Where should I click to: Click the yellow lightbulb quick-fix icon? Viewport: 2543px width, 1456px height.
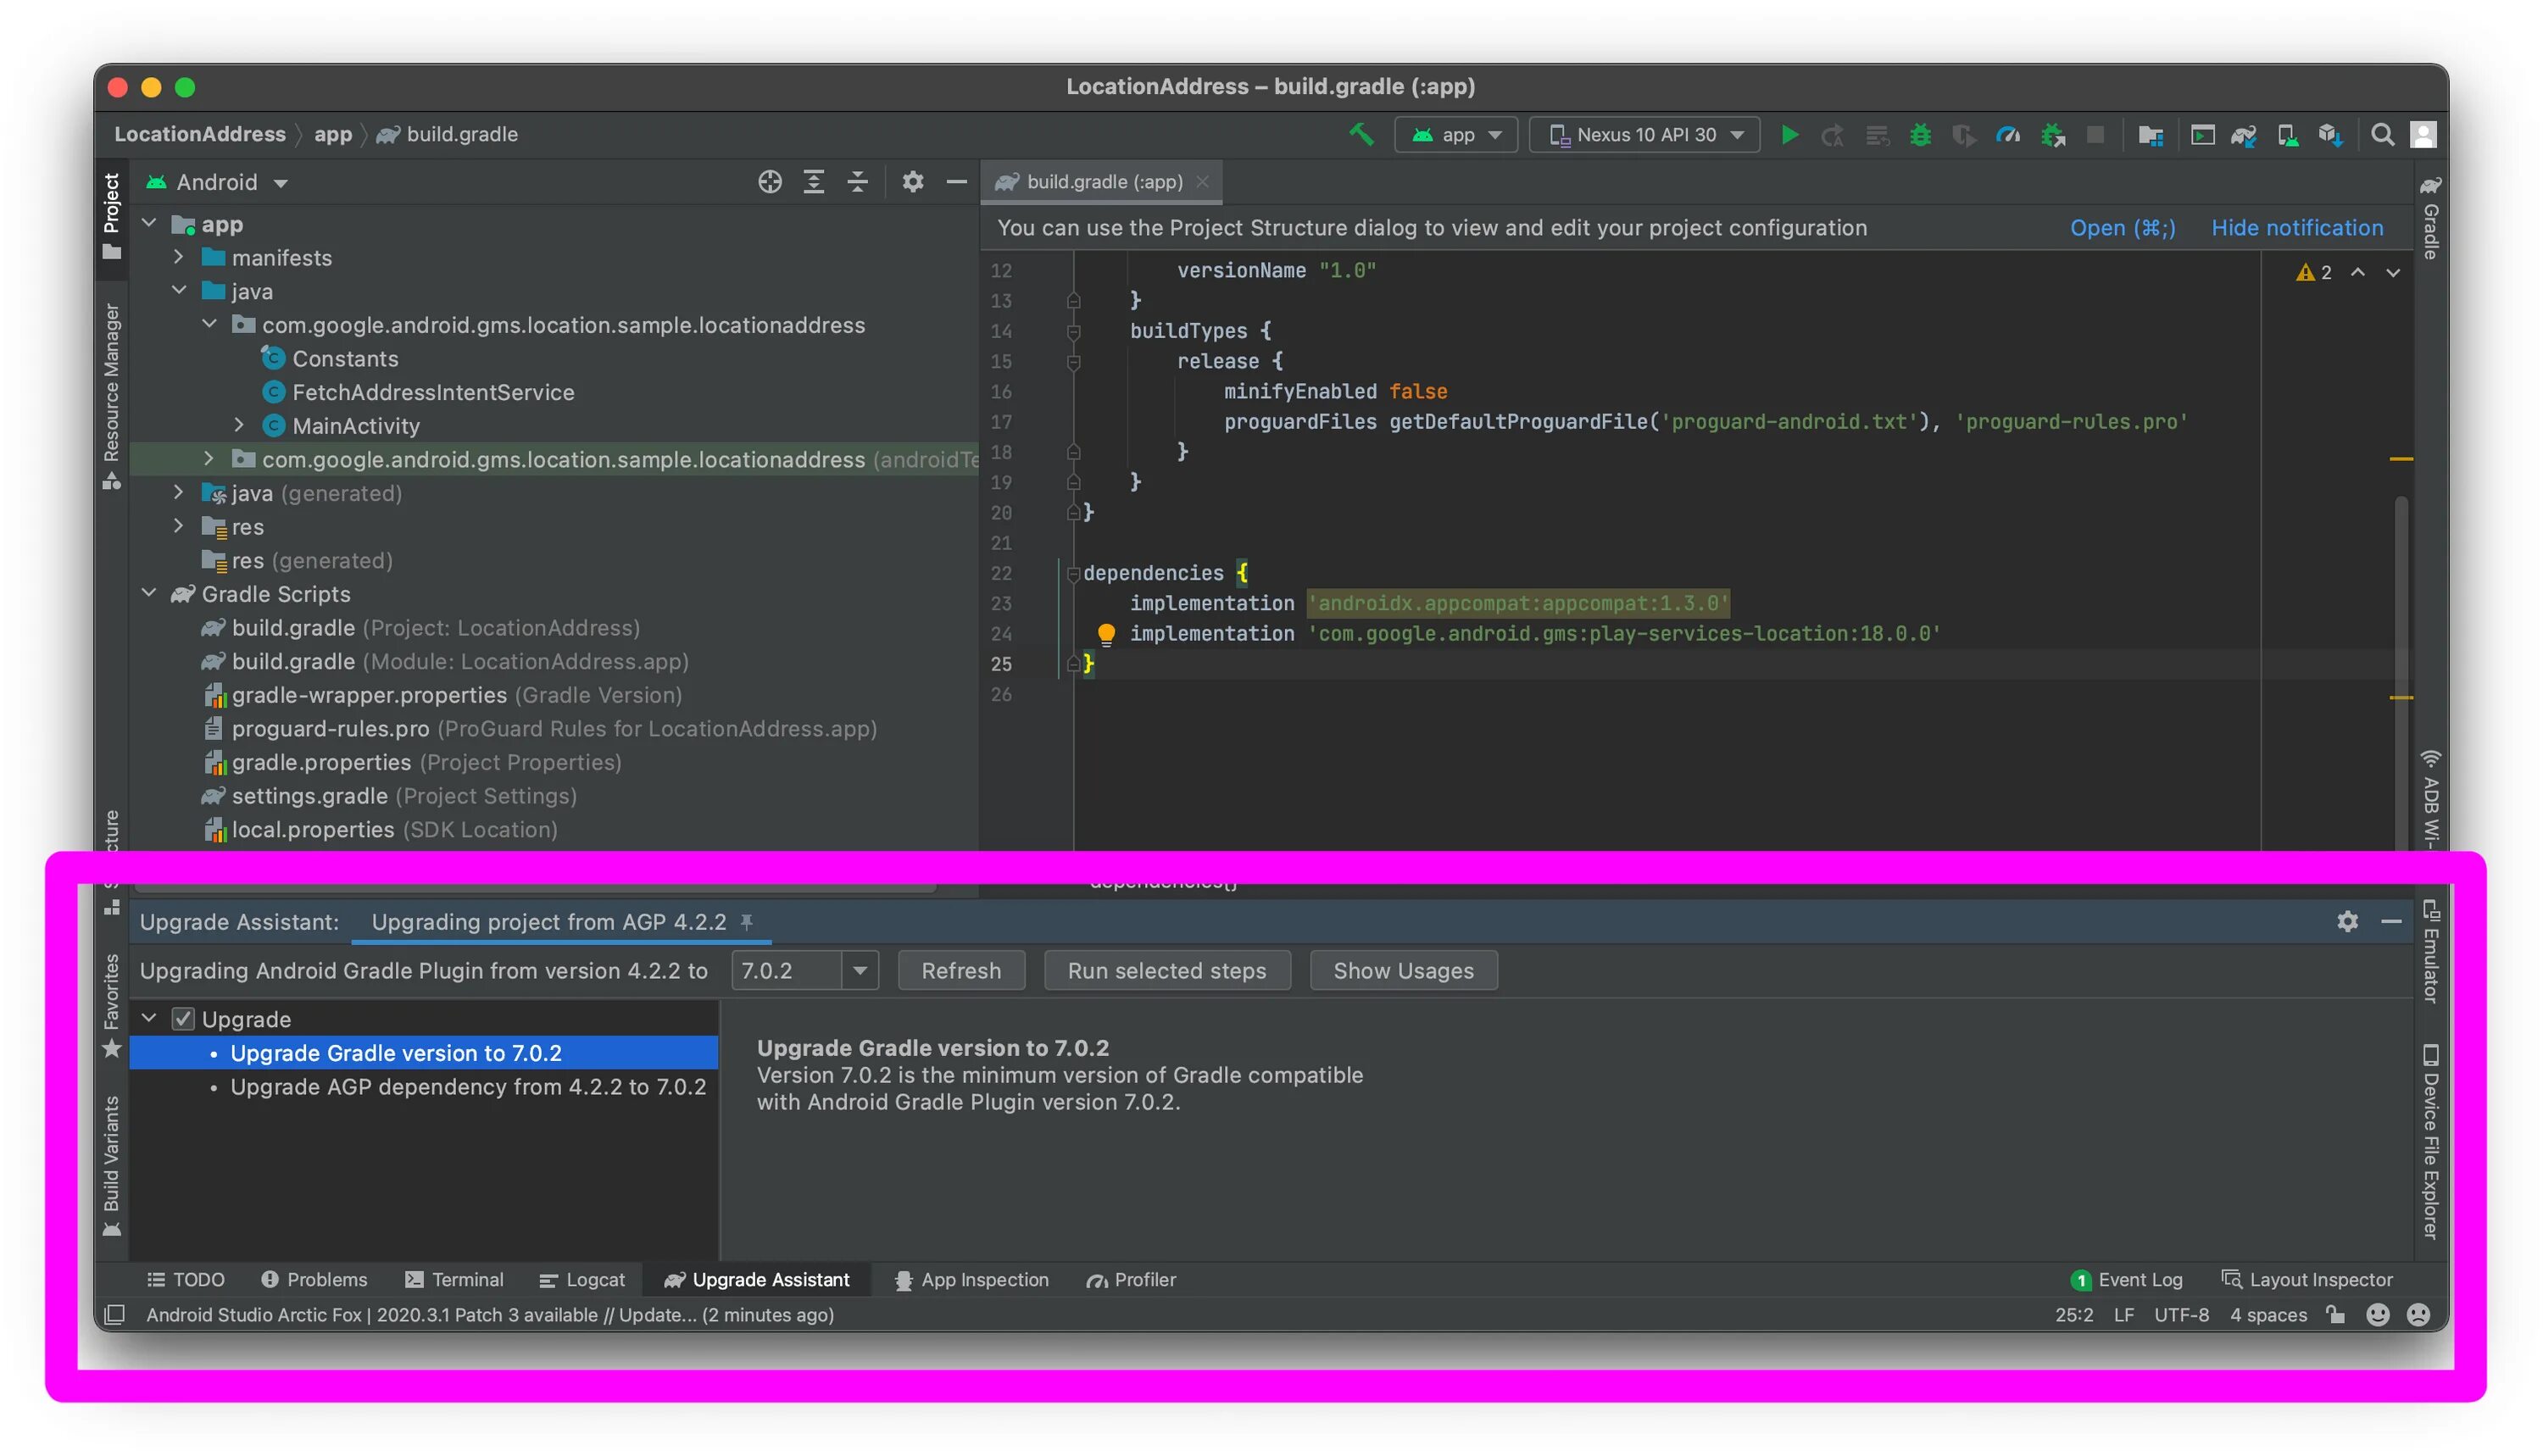[x=1106, y=633]
